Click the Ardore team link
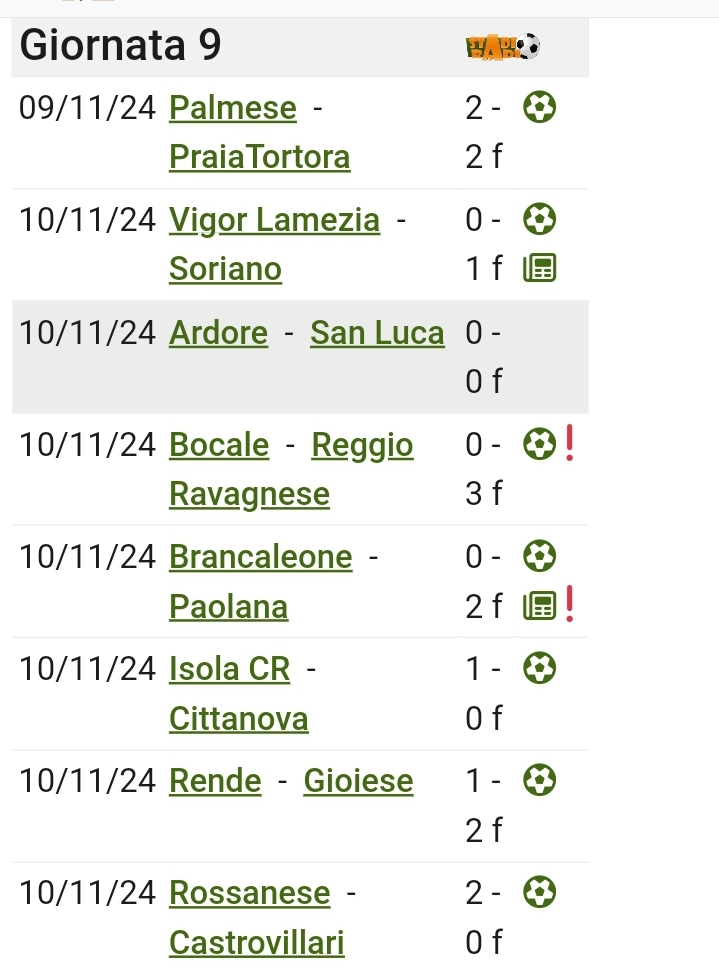 (219, 332)
